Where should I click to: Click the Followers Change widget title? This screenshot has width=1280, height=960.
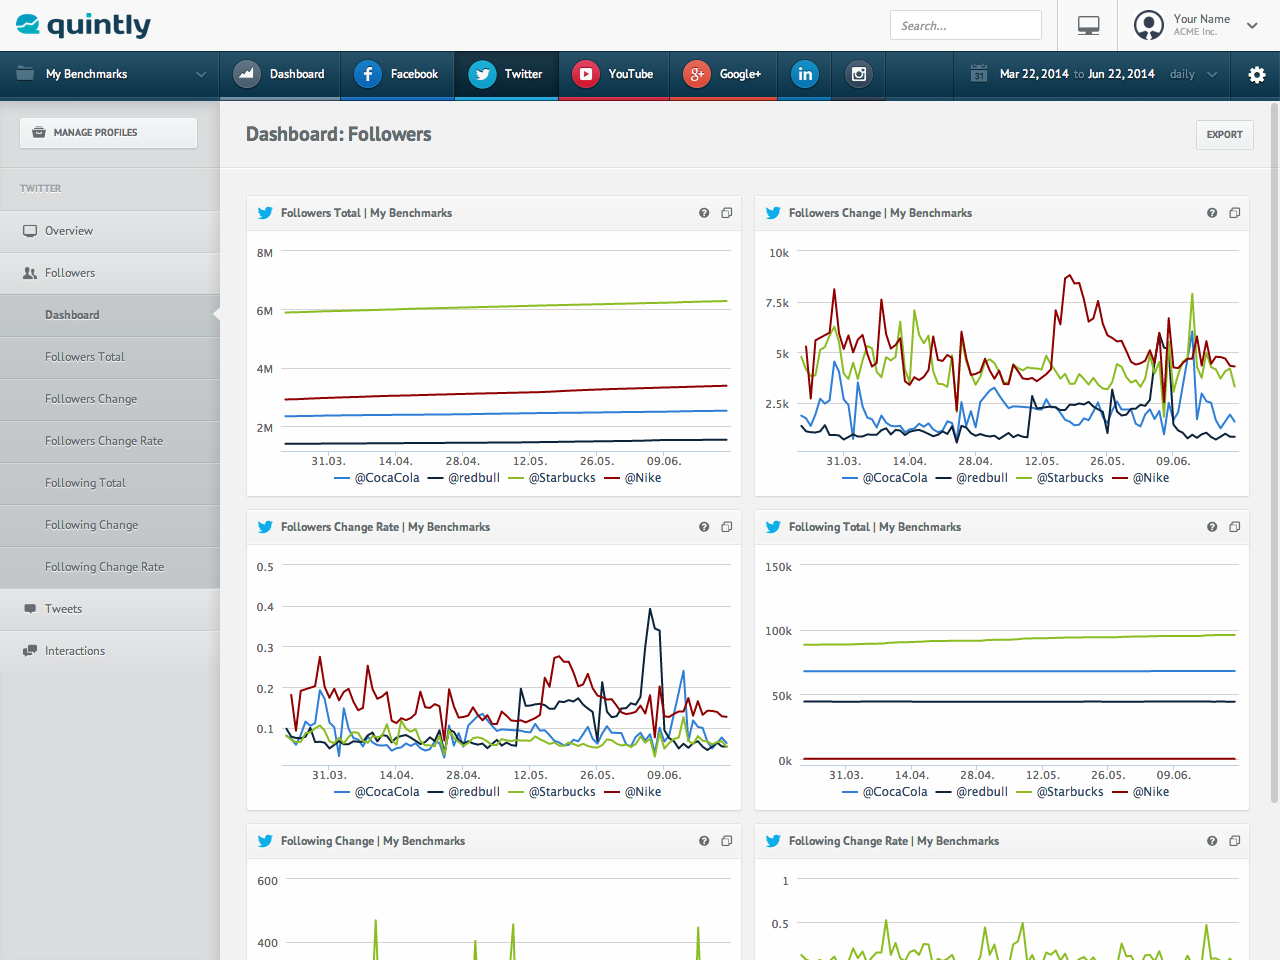pos(880,213)
